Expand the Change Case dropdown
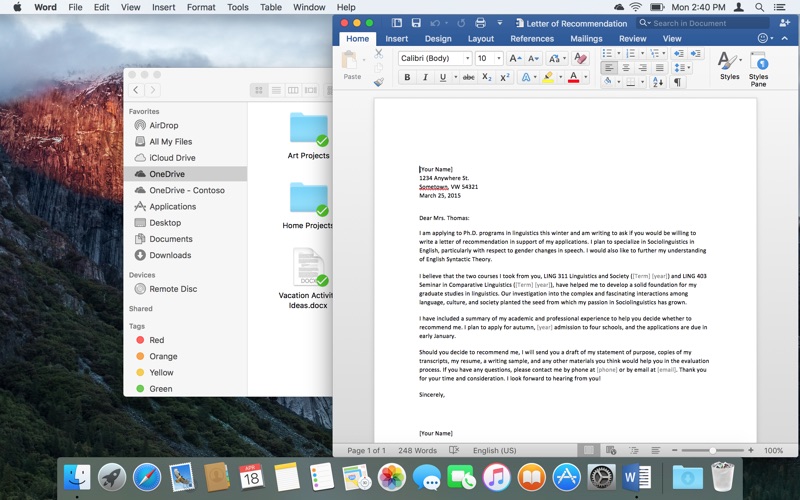 pos(564,59)
